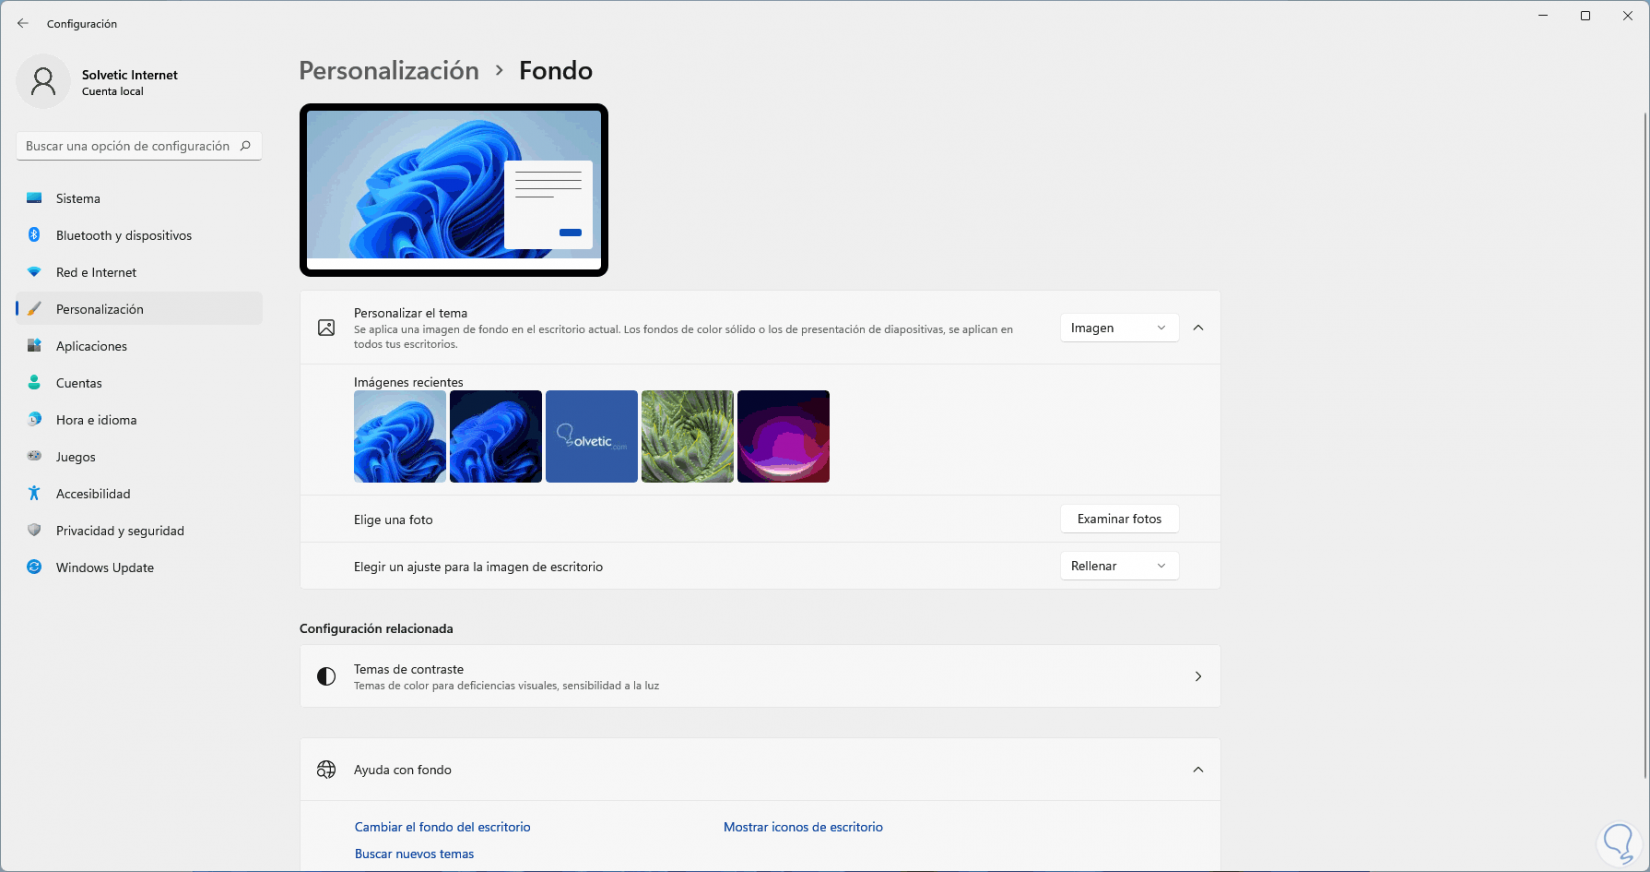Screen dimensions: 1650x872
Task: Click the back arrow in Configuración
Action: click(x=22, y=23)
